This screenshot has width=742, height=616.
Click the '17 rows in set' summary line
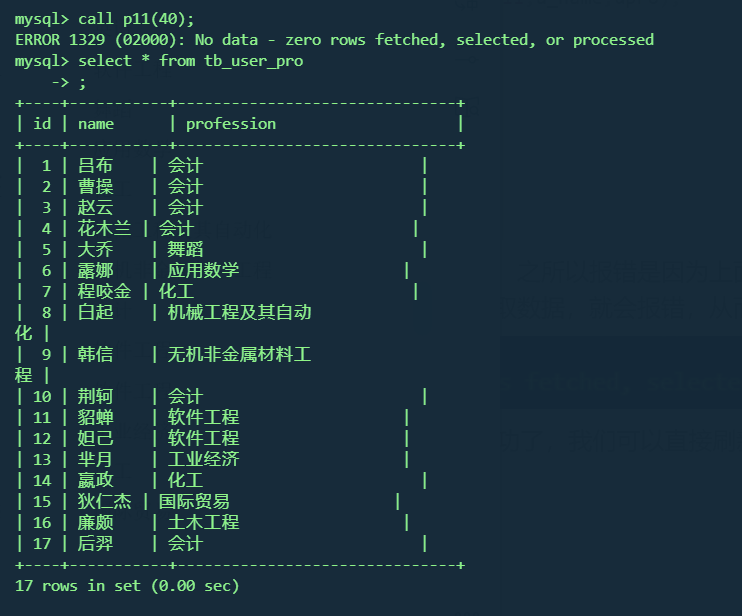pyautogui.click(x=127, y=586)
